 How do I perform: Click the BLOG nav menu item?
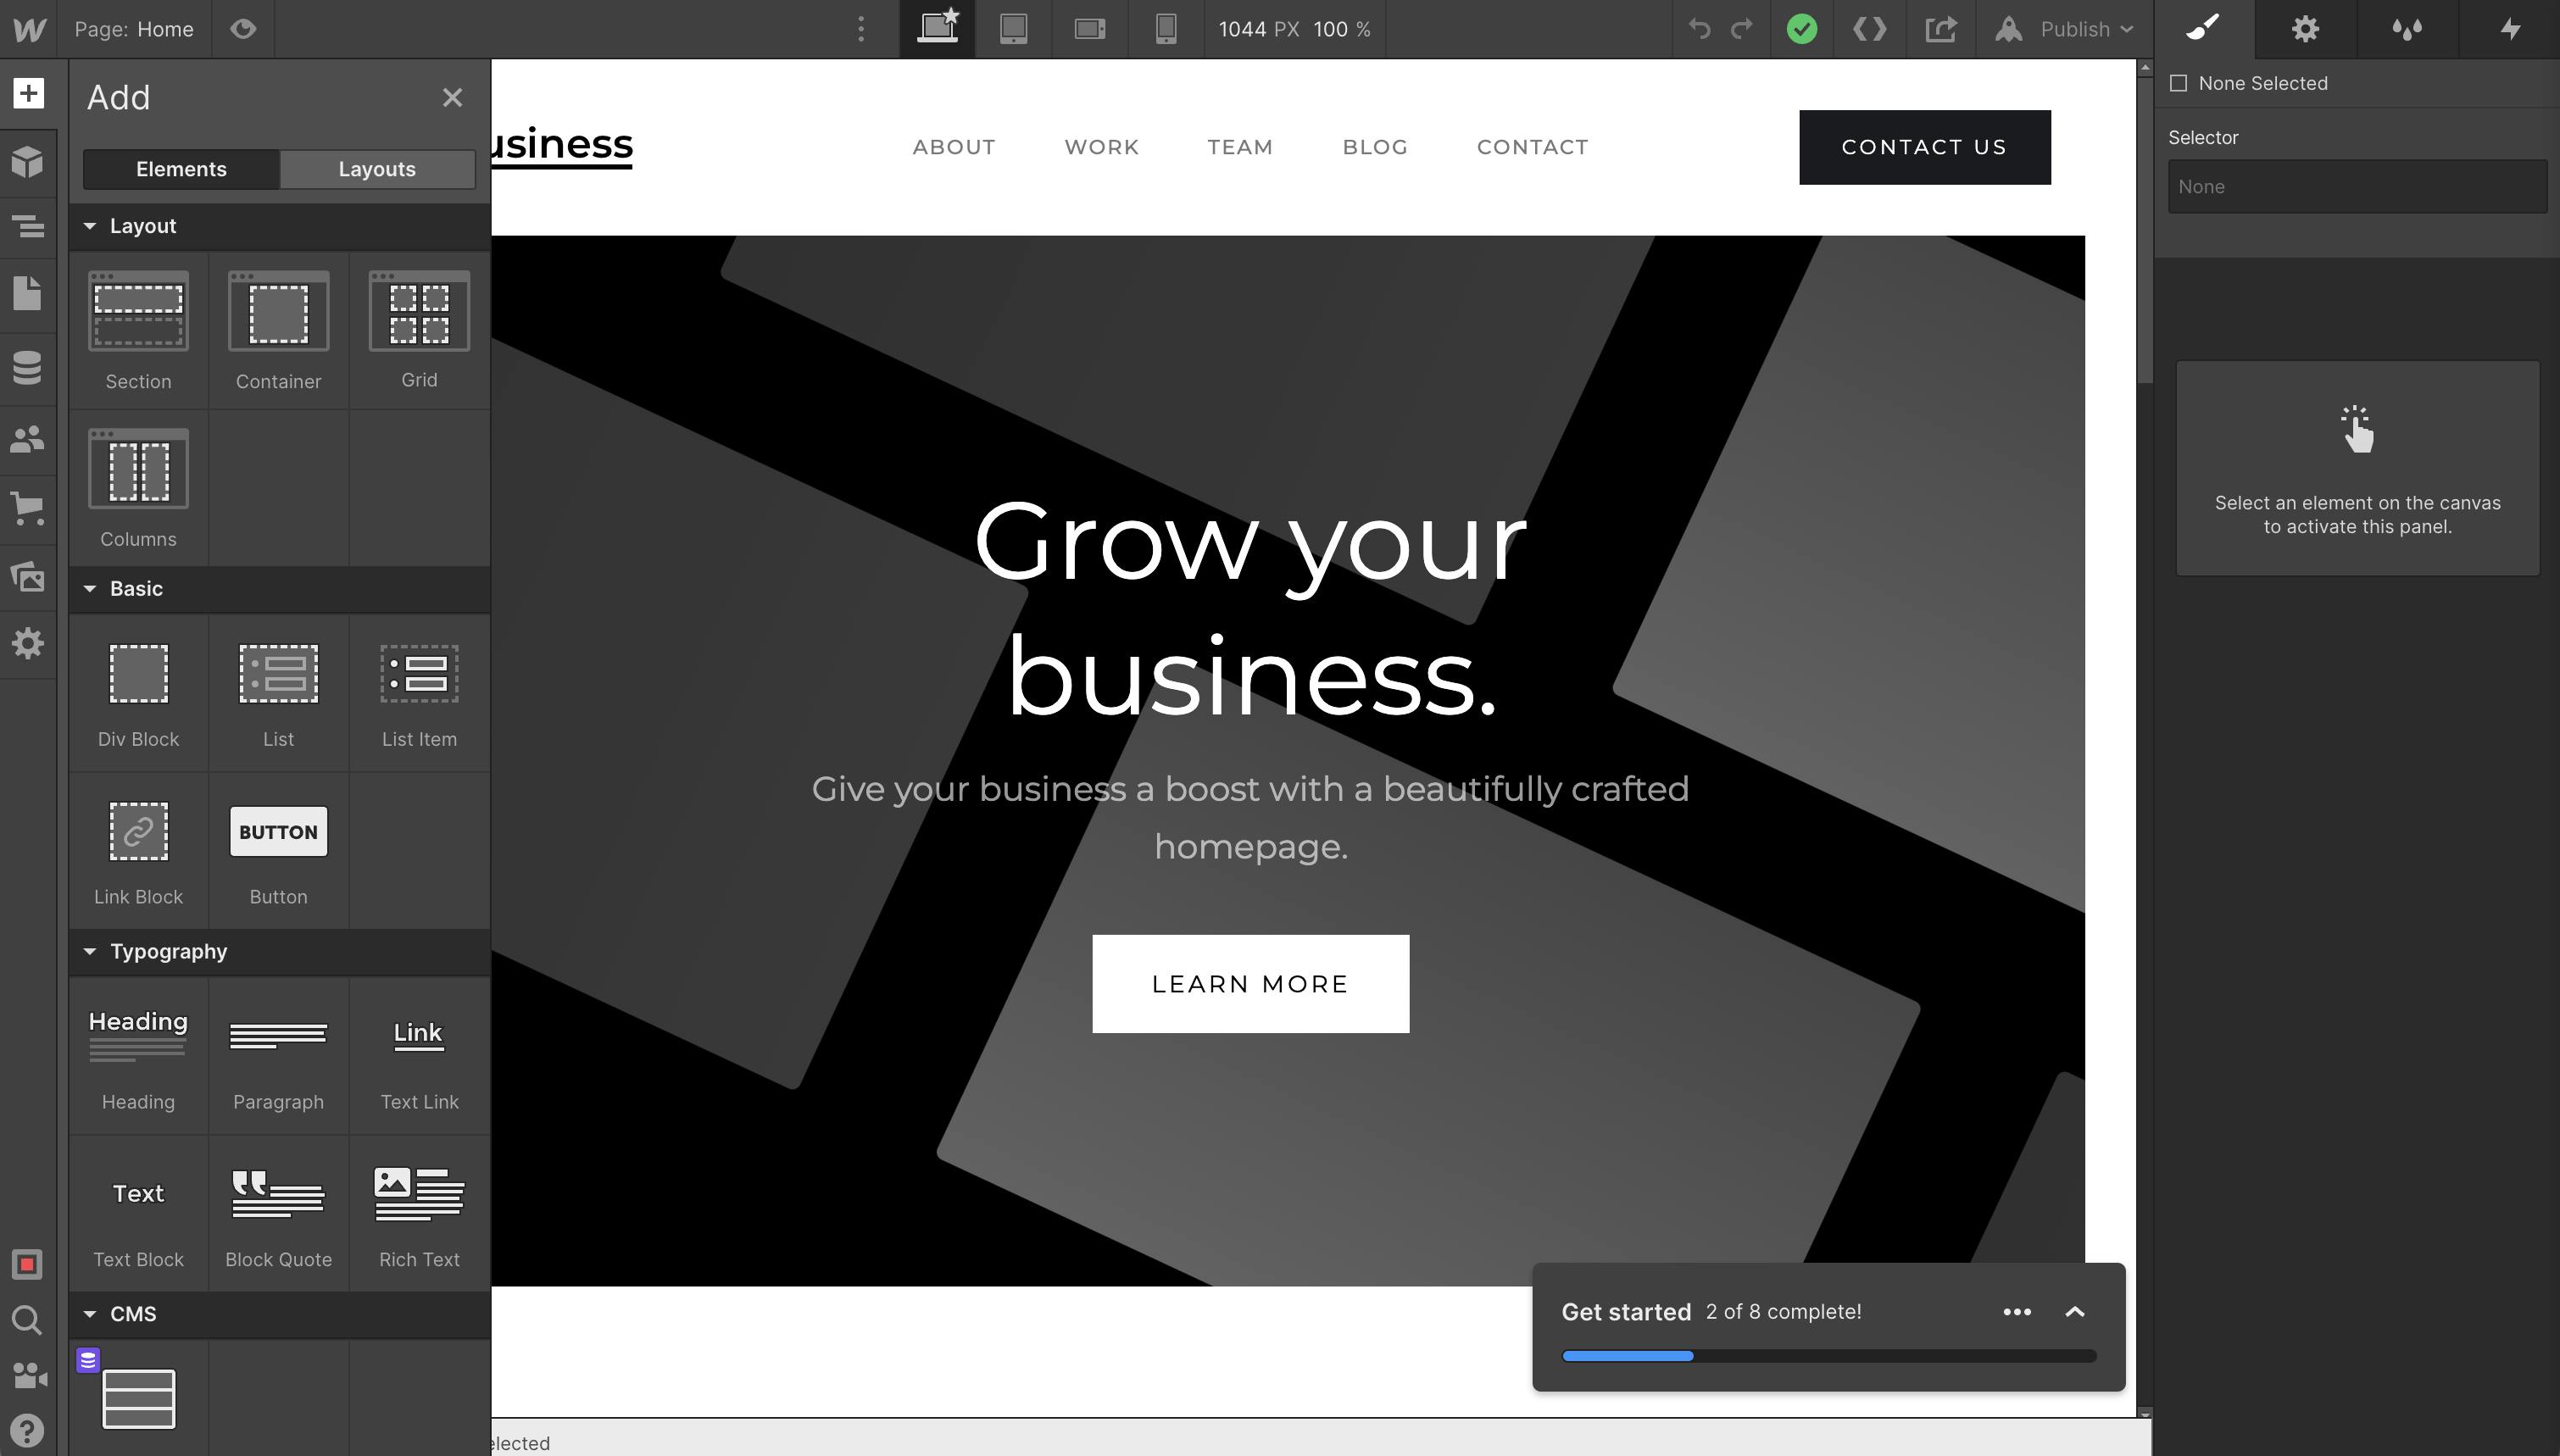point(1375,147)
